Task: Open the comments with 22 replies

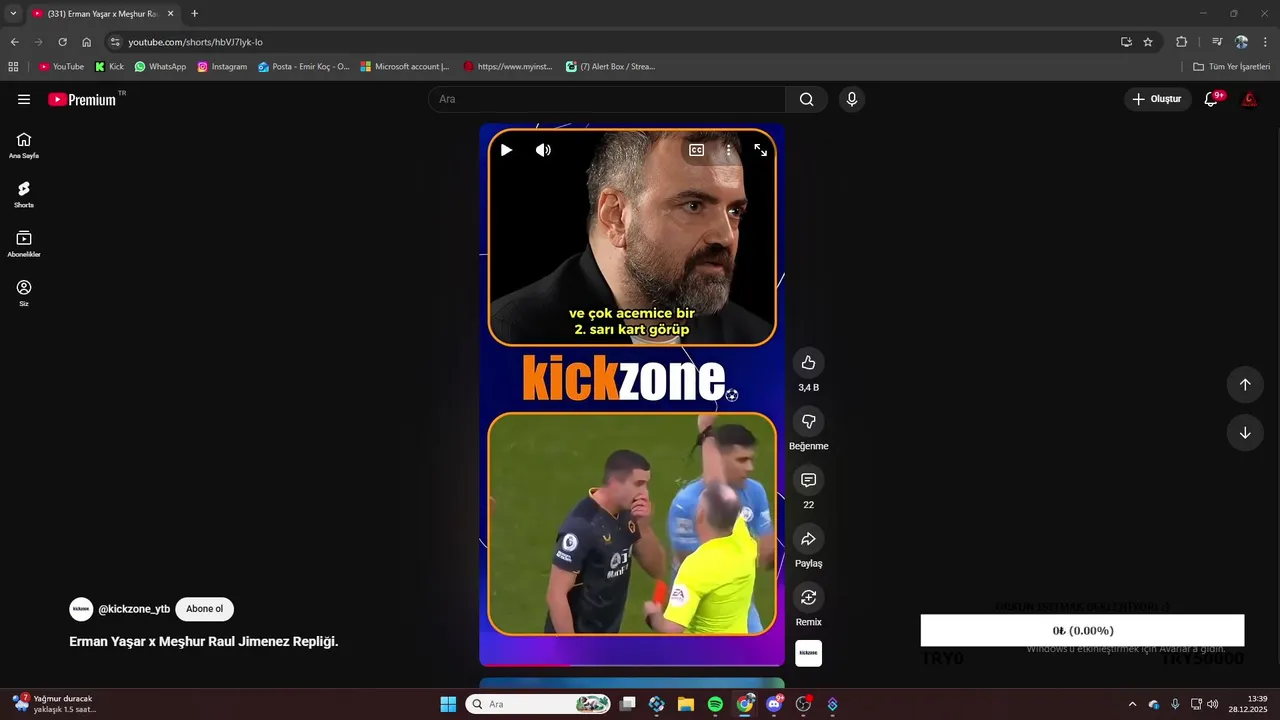Action: (808, 480)
